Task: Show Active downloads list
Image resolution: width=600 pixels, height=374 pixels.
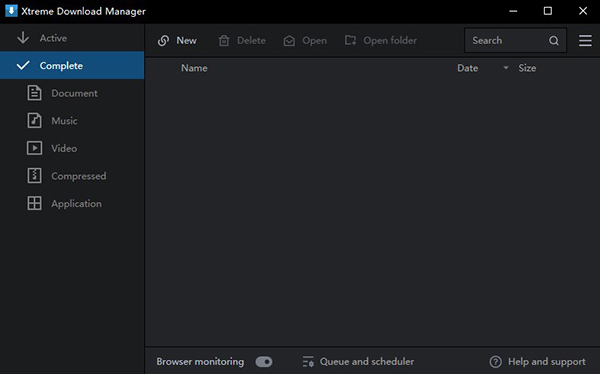Action: coord(72,38)
